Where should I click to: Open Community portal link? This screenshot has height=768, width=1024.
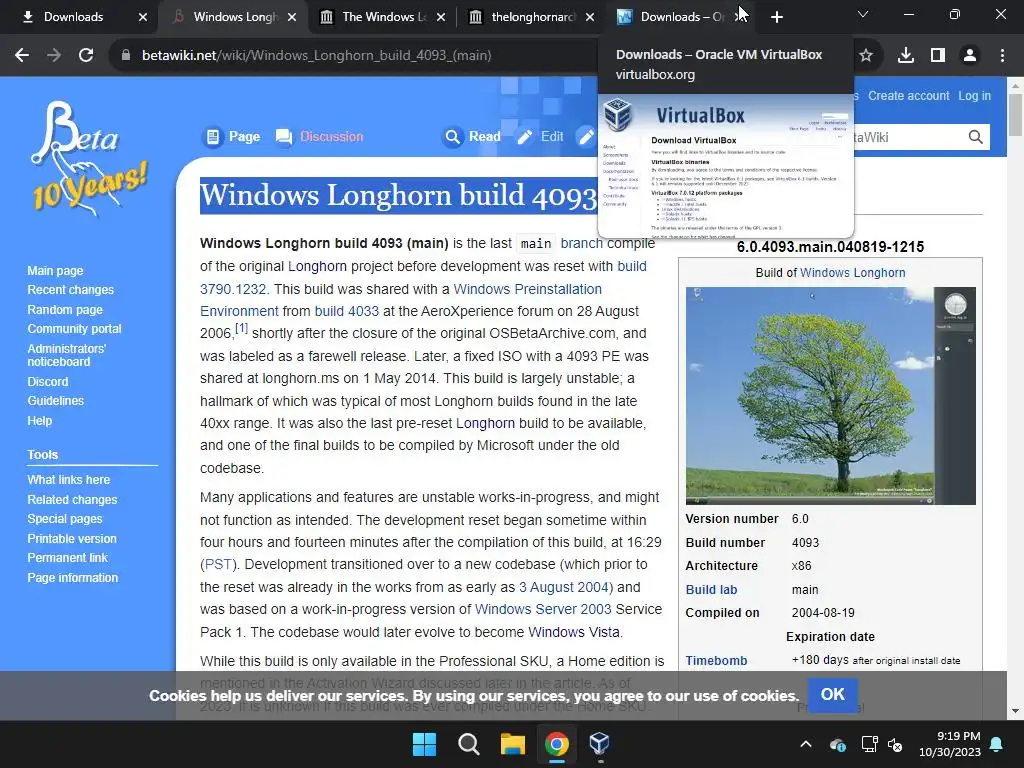point(74,328)
